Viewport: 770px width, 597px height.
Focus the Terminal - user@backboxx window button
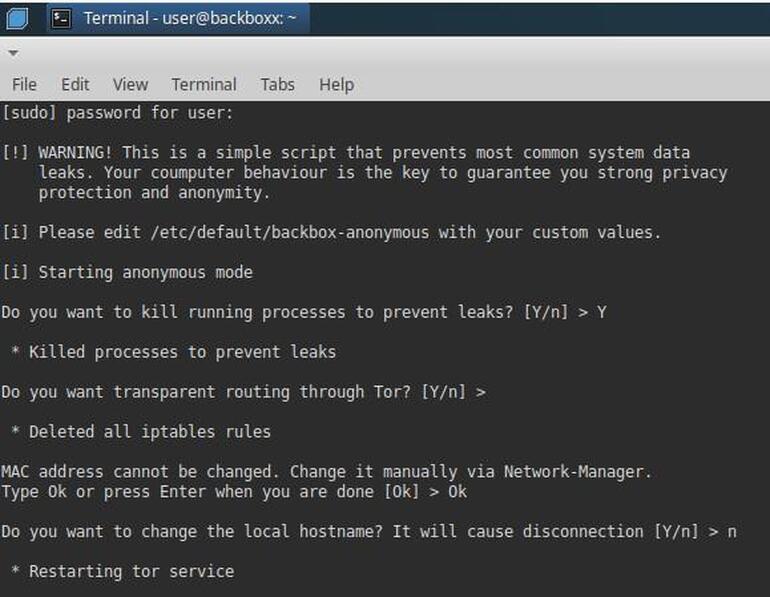point(178,19)
